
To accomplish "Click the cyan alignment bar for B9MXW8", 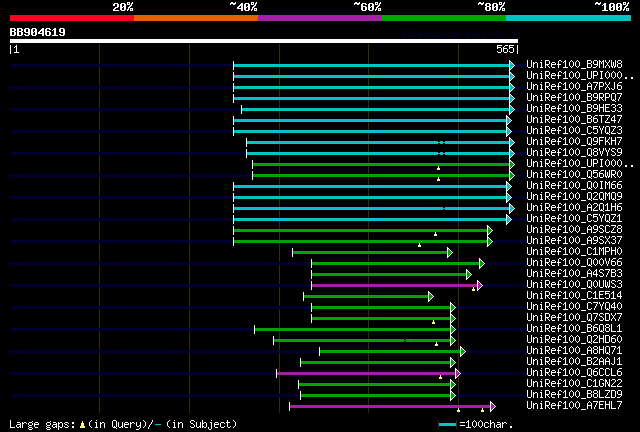I will [371, 65].
